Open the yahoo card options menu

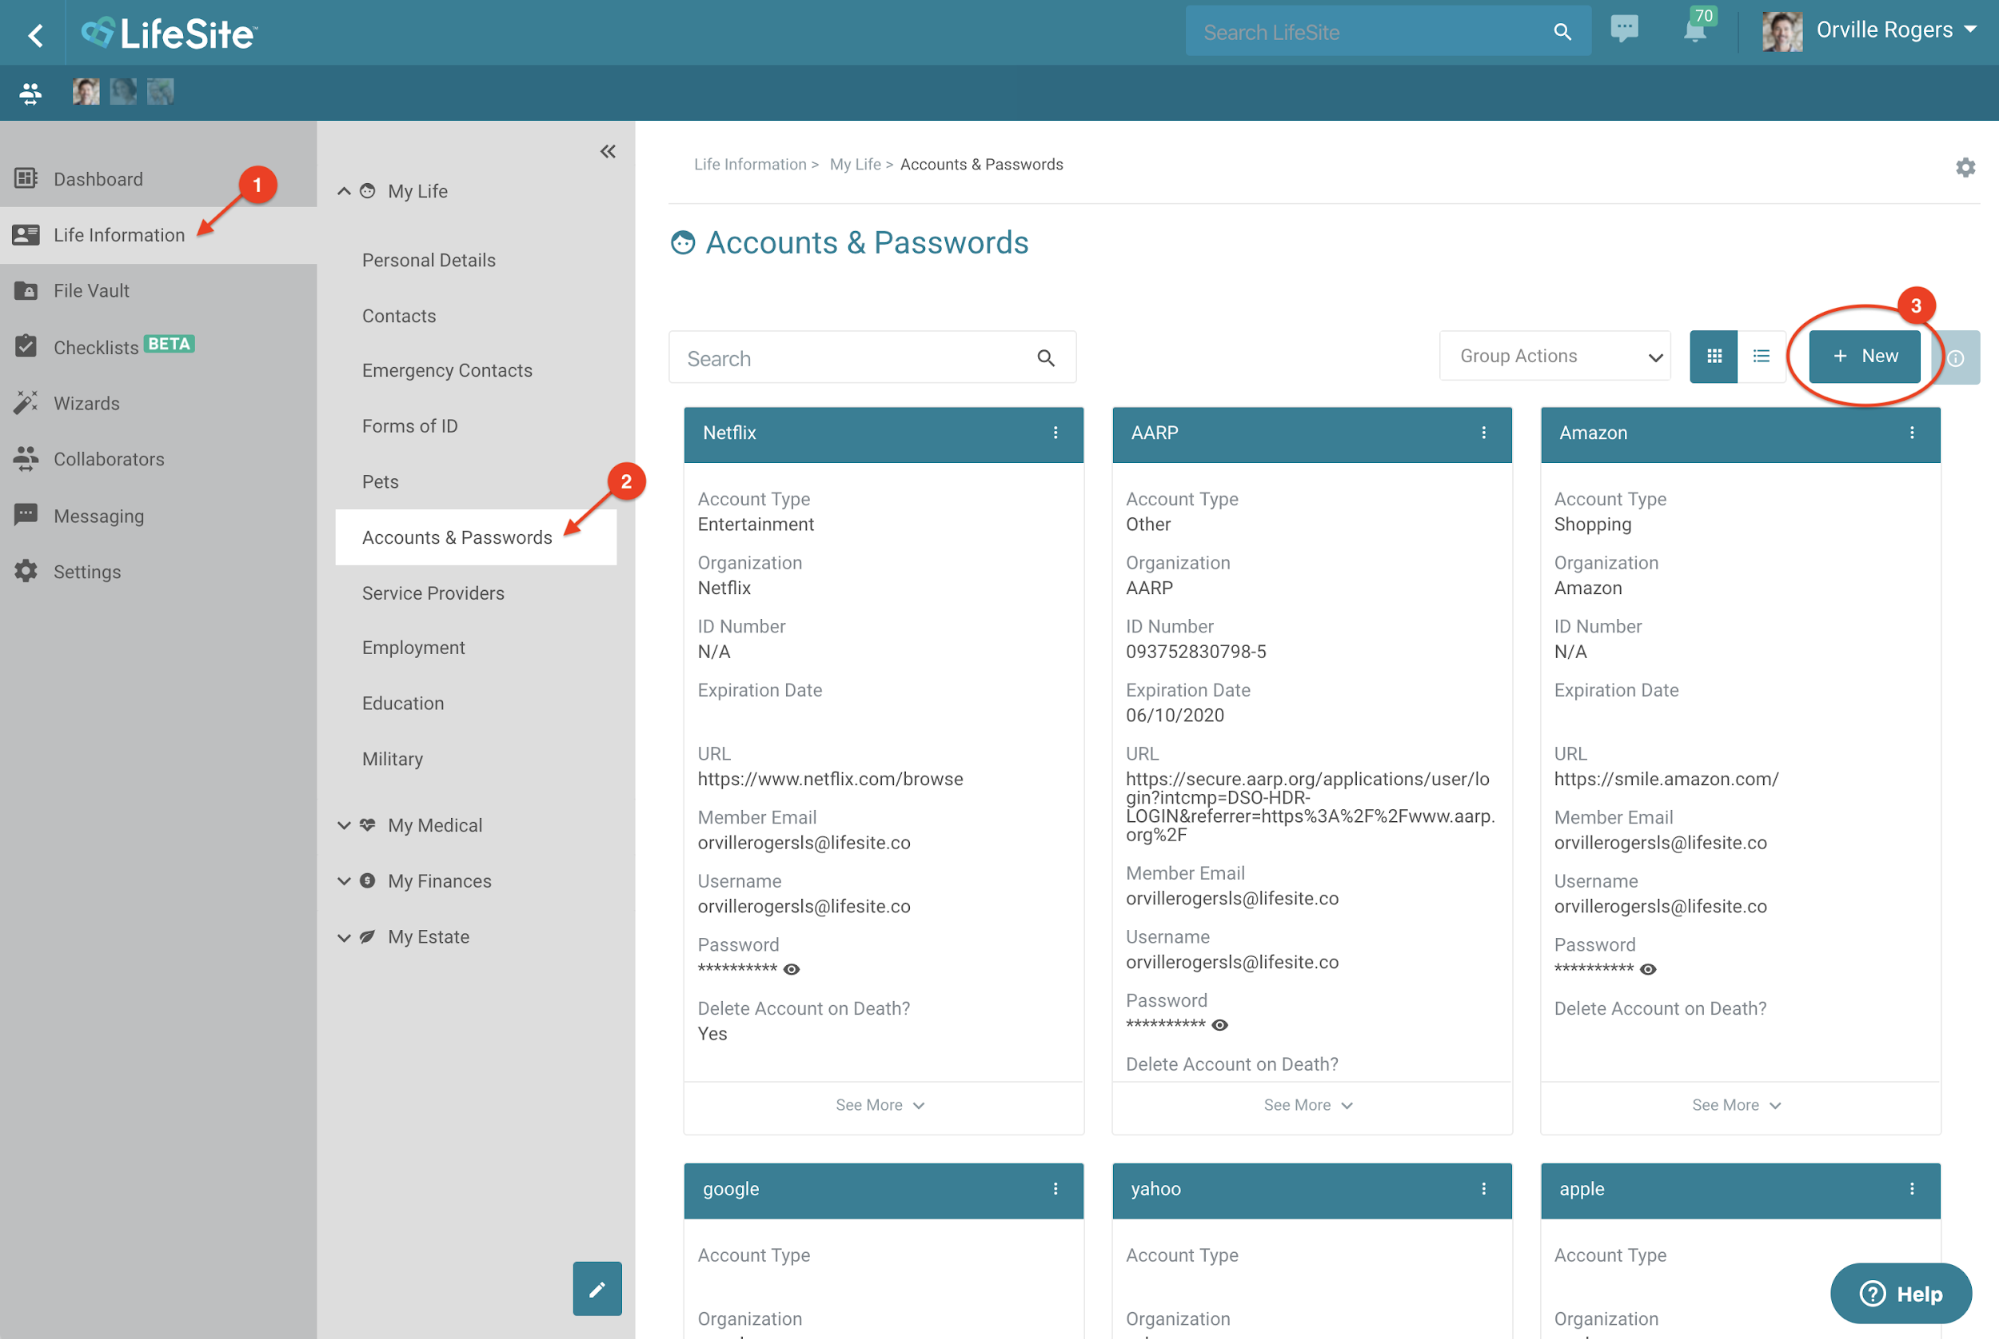pyautogui.click(x=1483, y=1189)
